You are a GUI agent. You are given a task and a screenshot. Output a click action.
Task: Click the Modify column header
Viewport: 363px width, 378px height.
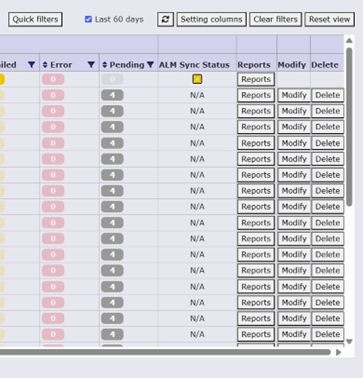pos(292,65)
